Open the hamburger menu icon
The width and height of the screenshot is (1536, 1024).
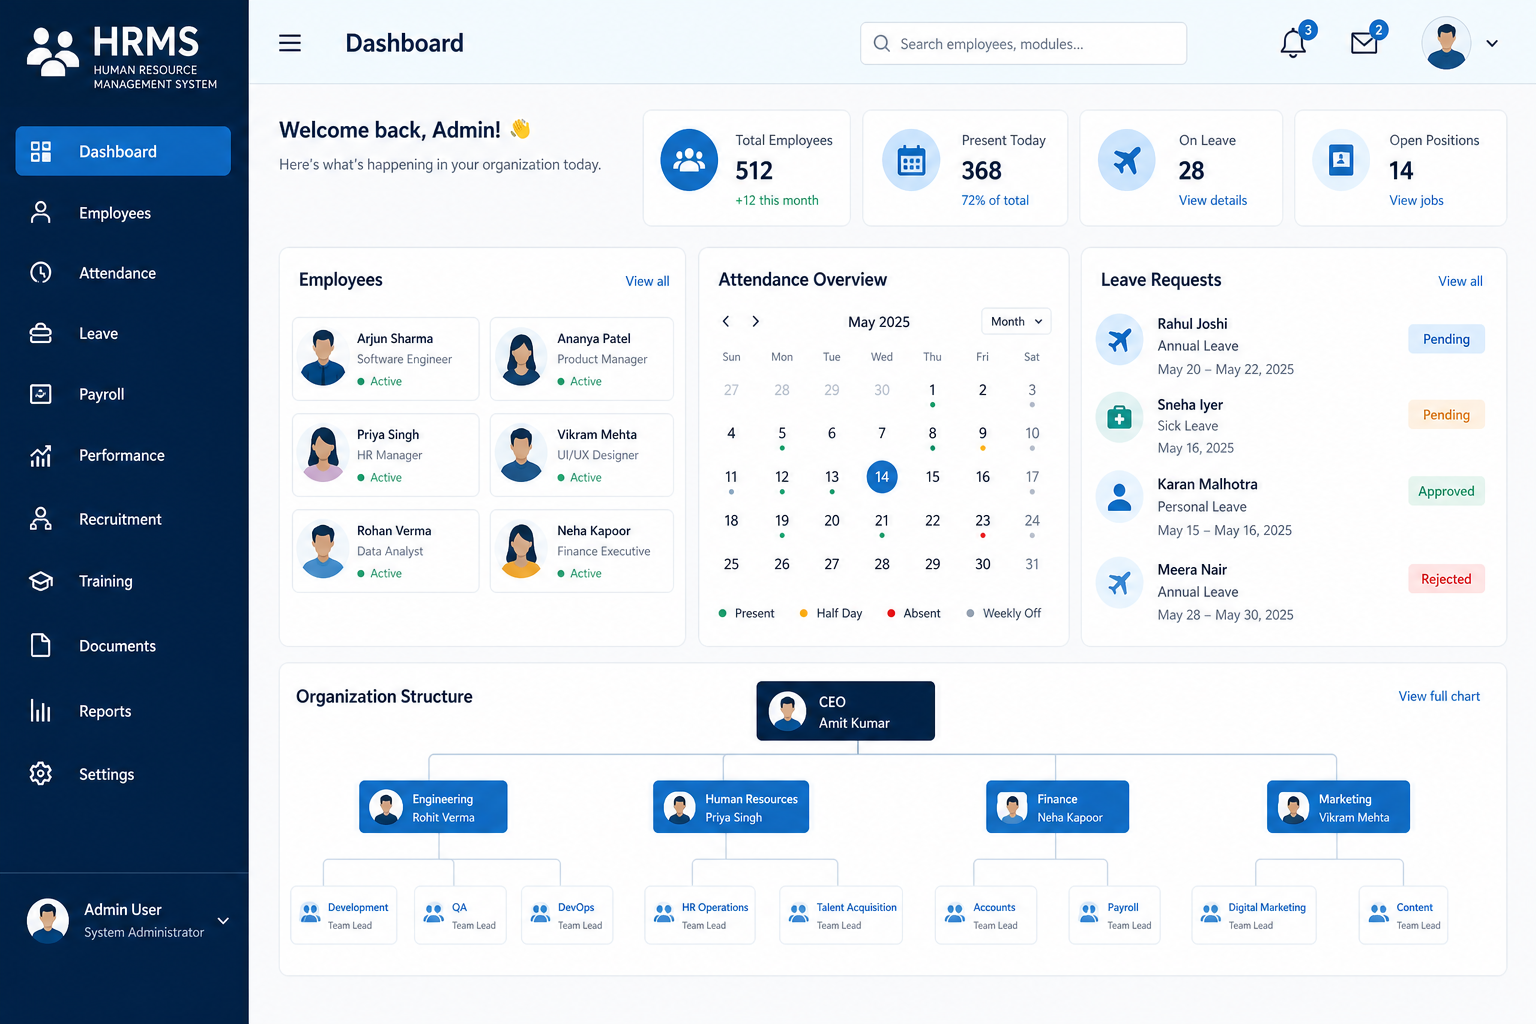290,43
